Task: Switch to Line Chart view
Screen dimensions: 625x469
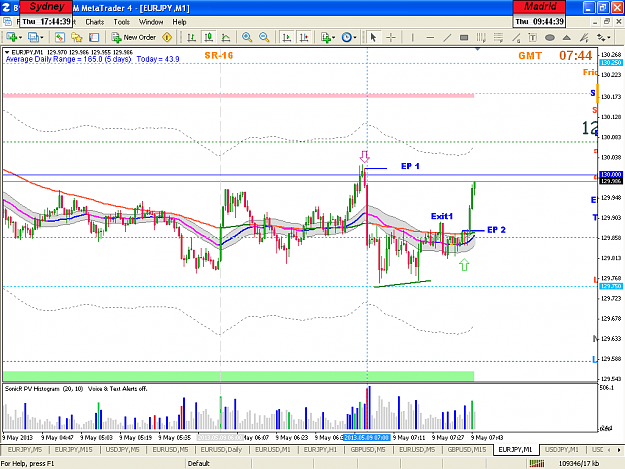Action: (x=226, y=37)
